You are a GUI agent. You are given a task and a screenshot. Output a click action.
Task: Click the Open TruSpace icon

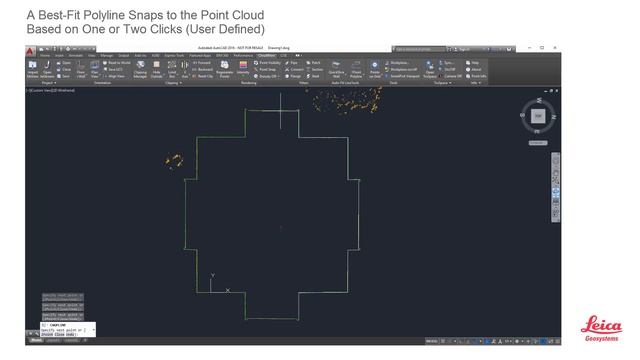[x=429, y=69]
